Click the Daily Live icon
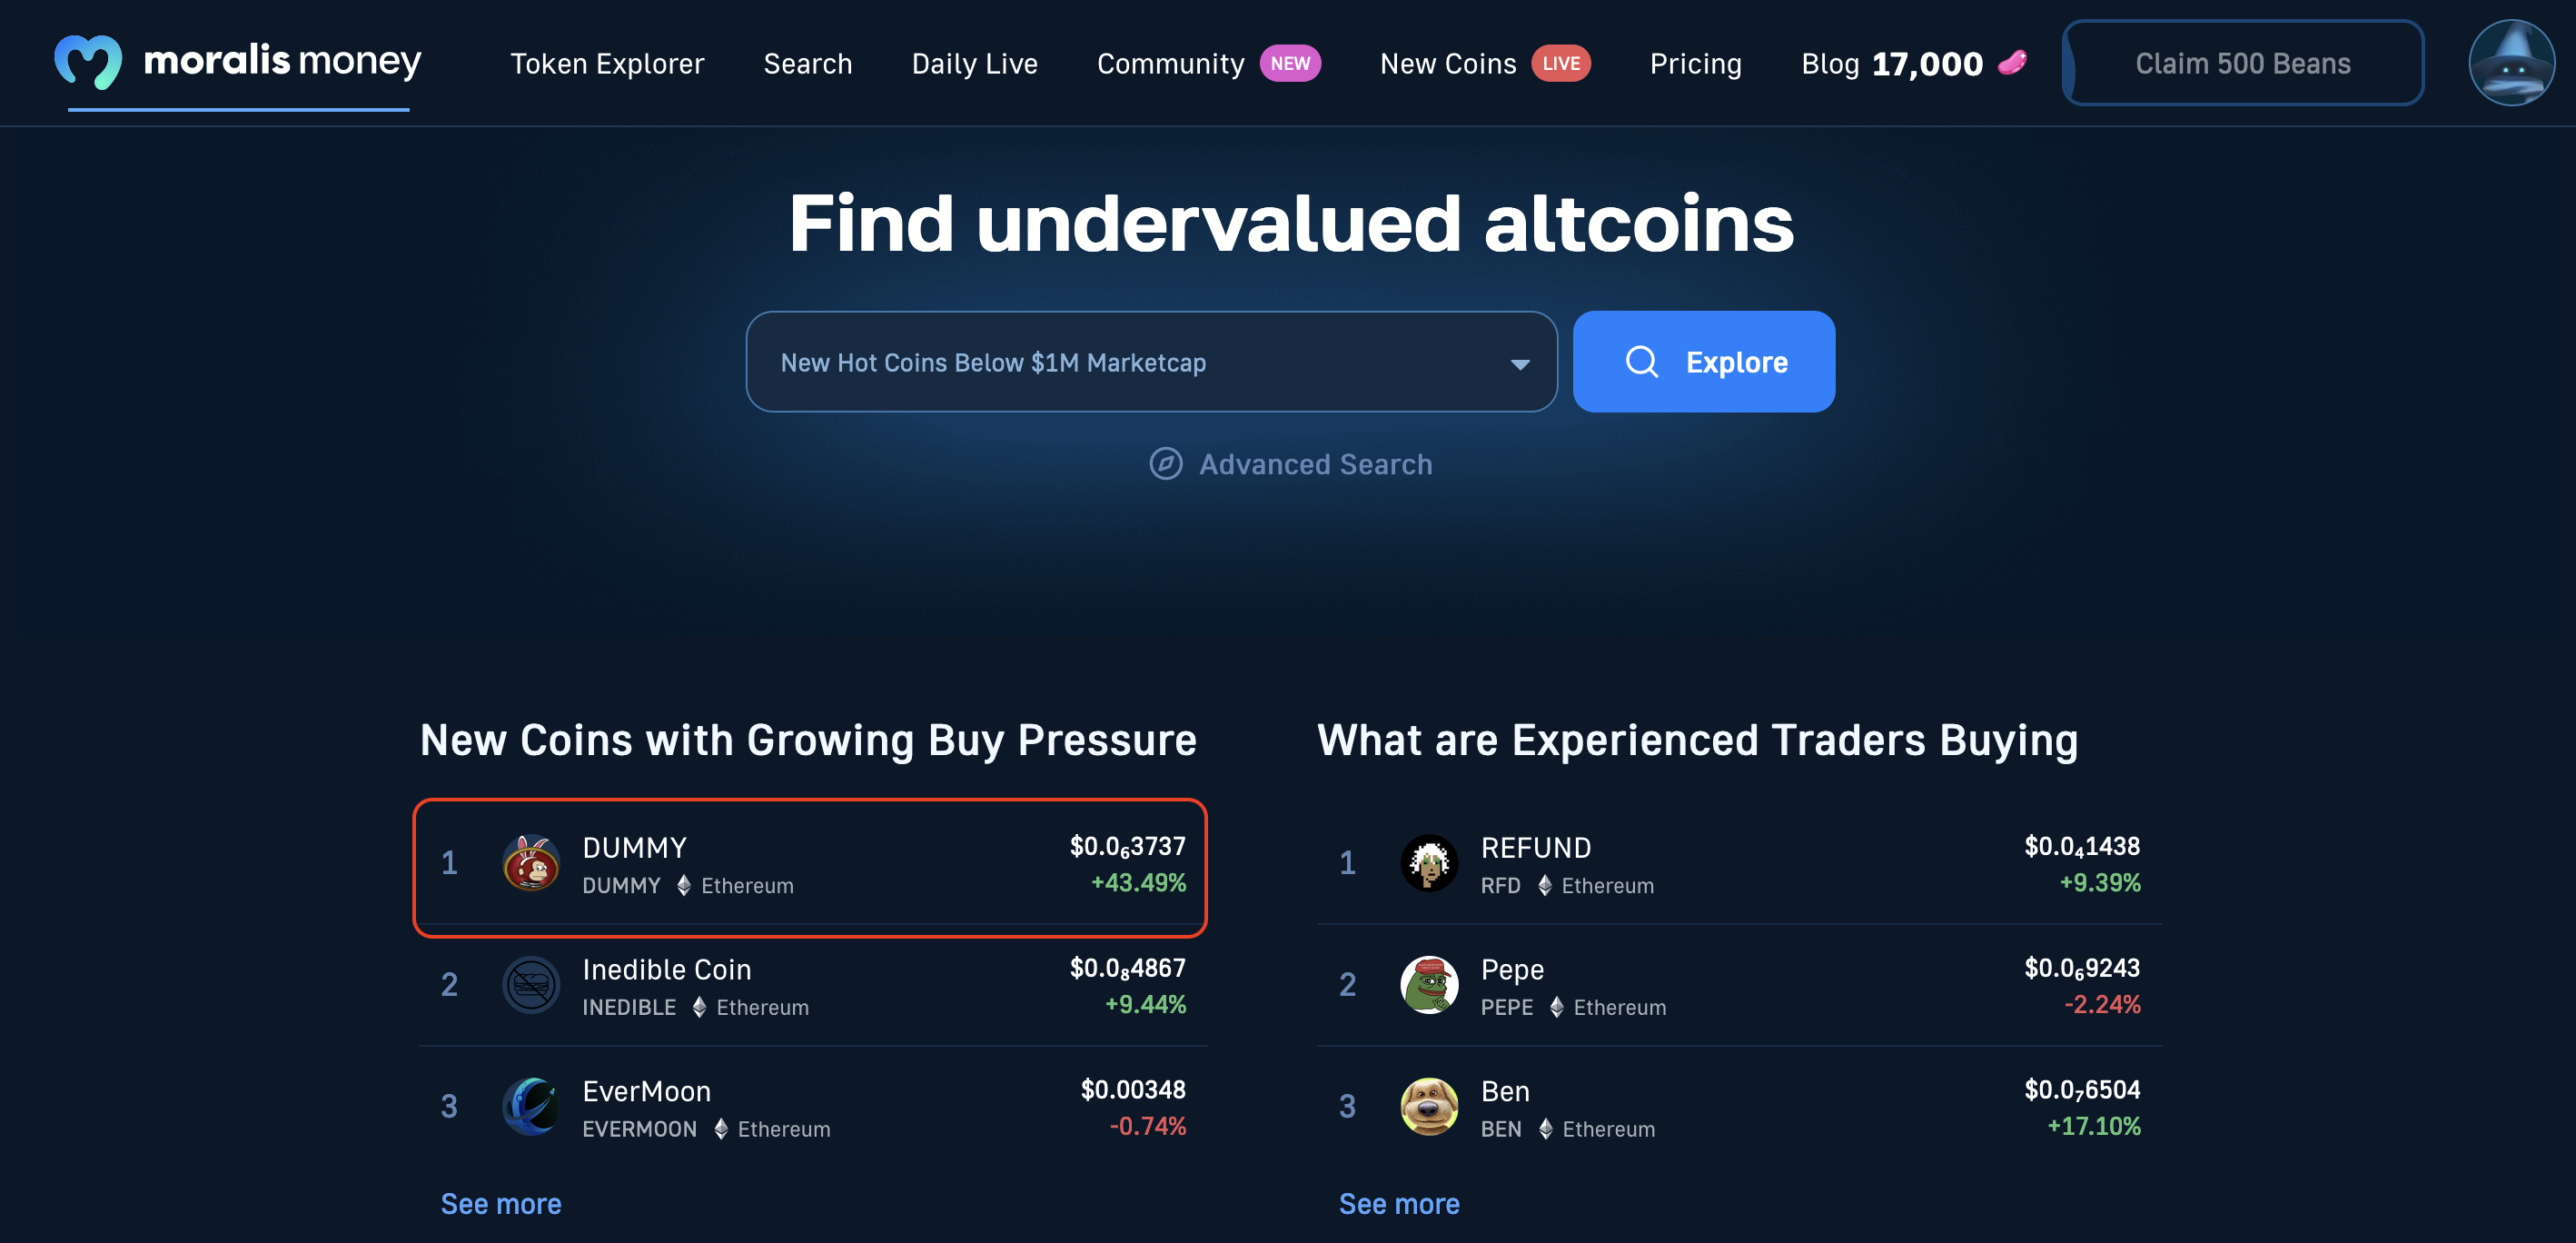This screenshot has height=1243, width=2576. click(x=975, y=61)
